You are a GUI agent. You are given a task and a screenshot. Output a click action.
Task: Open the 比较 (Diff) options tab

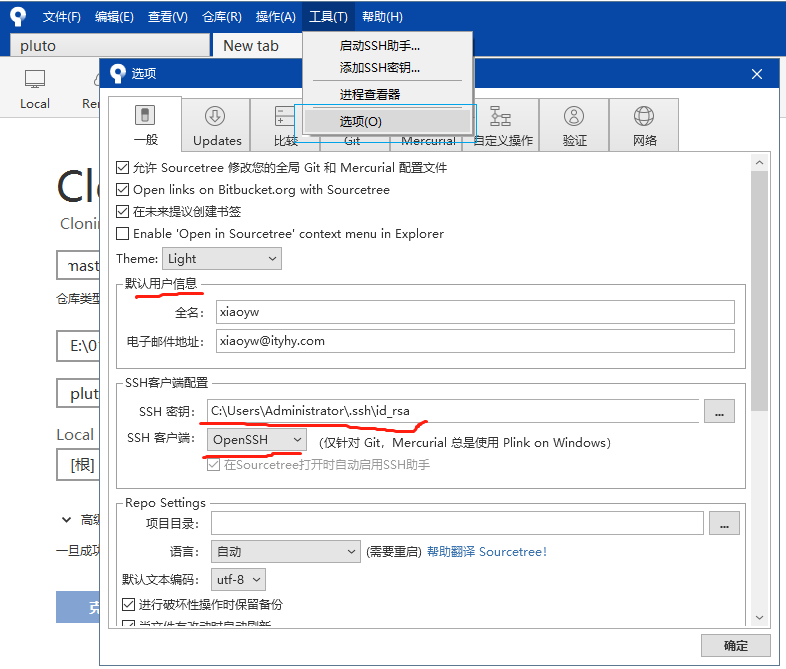pyautogui.click(x=285, y=125)
